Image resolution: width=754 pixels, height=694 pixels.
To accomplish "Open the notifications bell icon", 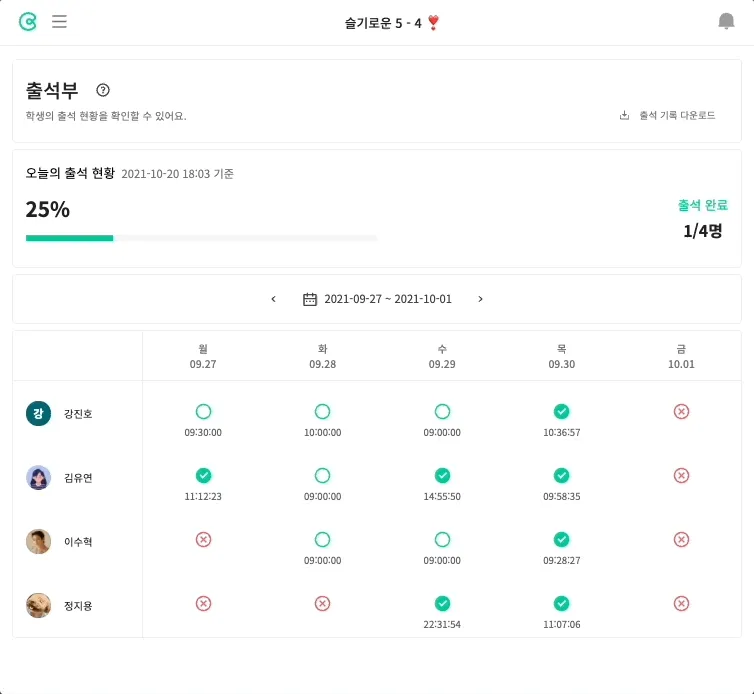I will 726,21.
